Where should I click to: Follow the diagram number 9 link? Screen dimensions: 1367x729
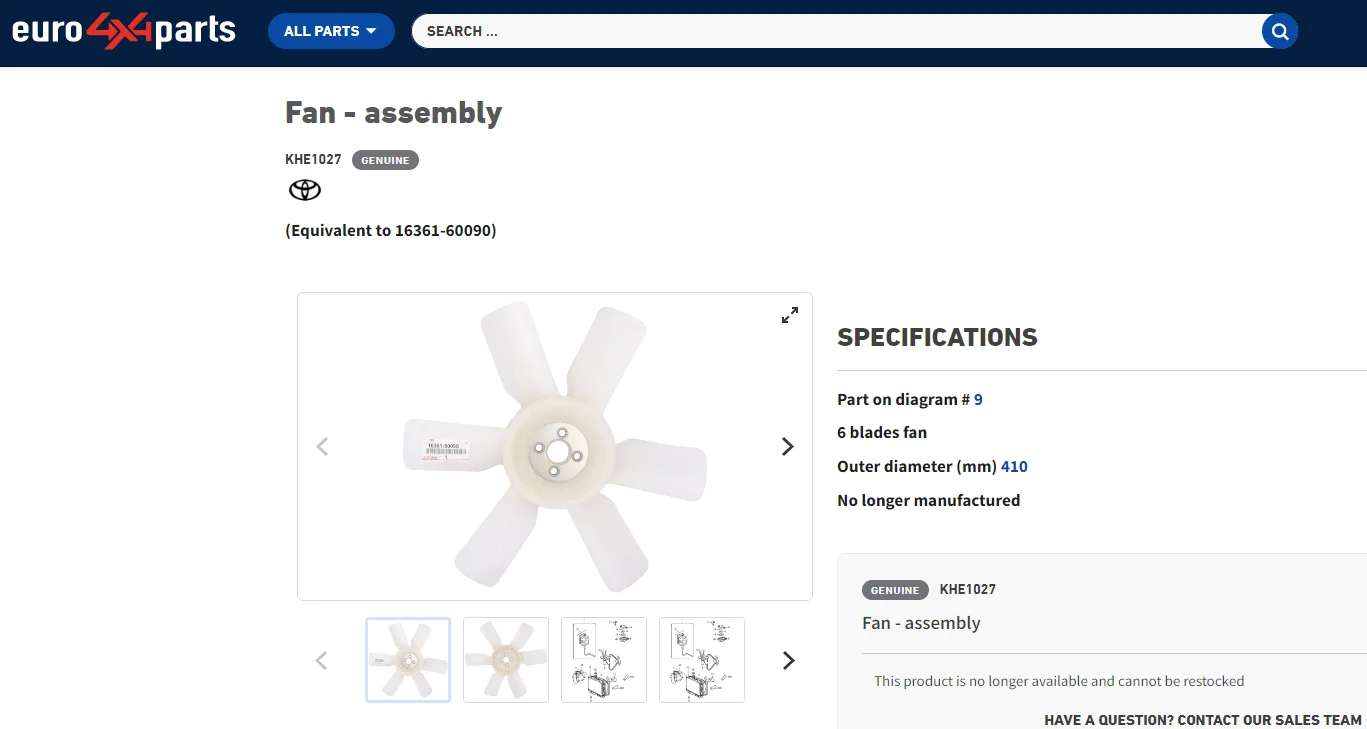click(x=978, y=399)
